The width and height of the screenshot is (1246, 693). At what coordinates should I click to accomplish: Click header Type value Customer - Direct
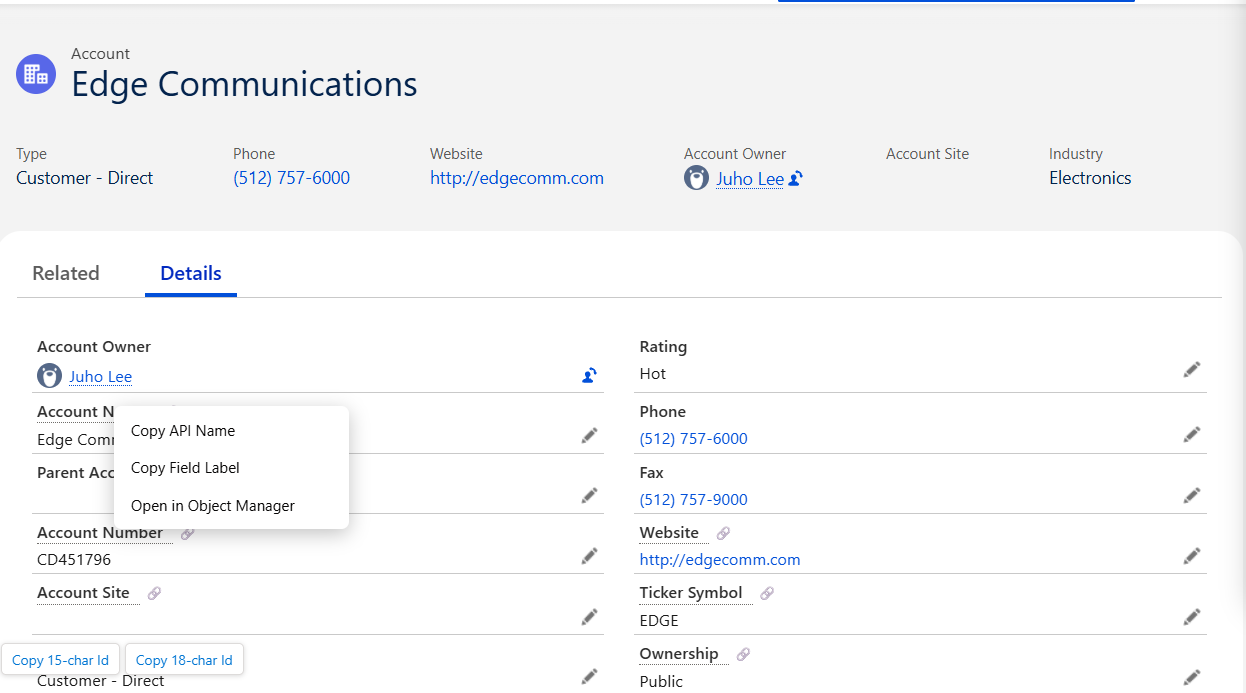[85, 178]
